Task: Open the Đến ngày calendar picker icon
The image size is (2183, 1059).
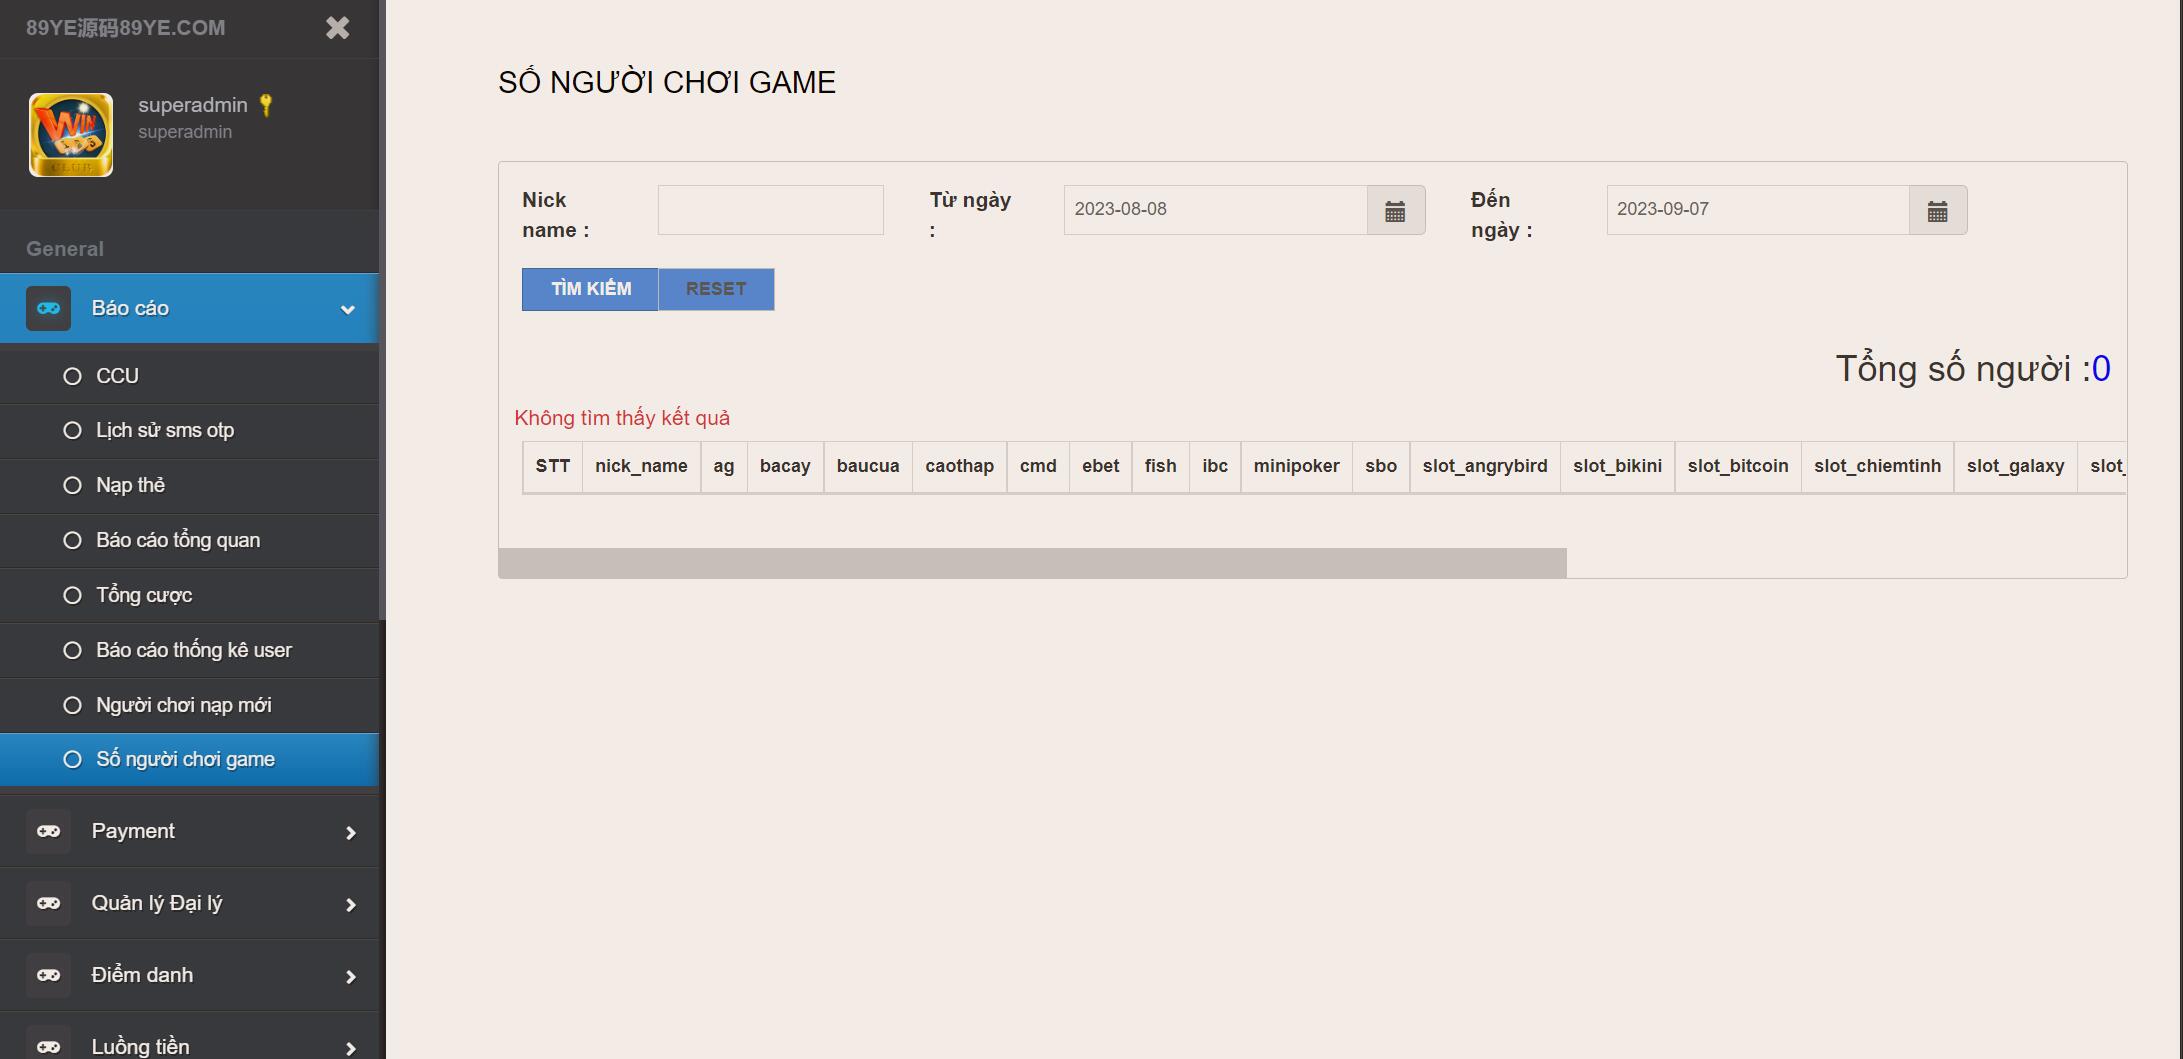Action: coord(1937,211)
